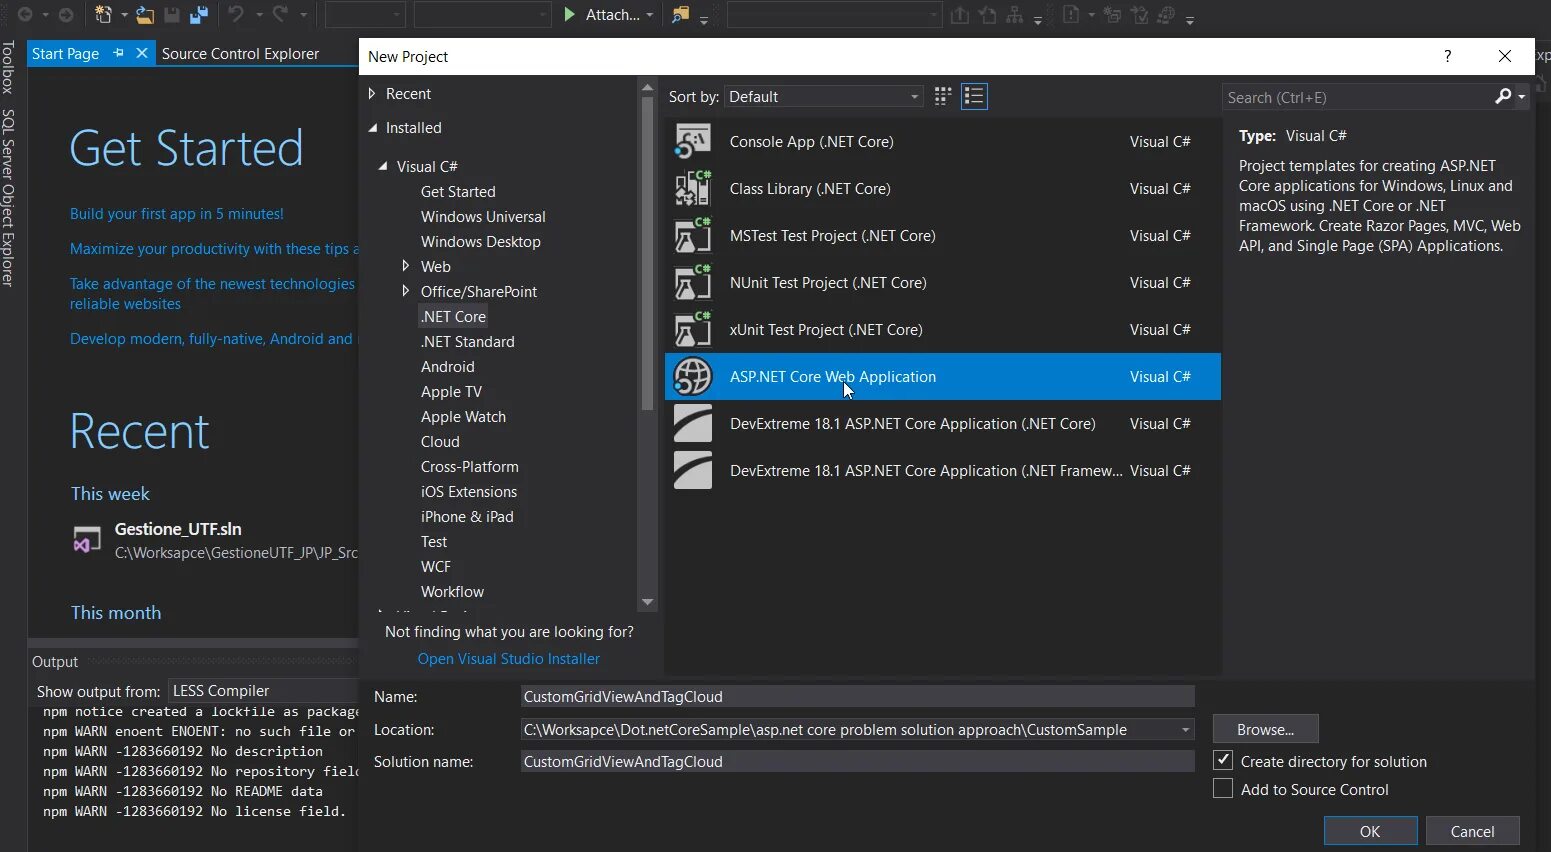The height and width of the screenshot is (852, 1551).
Task: Click the green Attach play button
Action: [x=570, y=14]
